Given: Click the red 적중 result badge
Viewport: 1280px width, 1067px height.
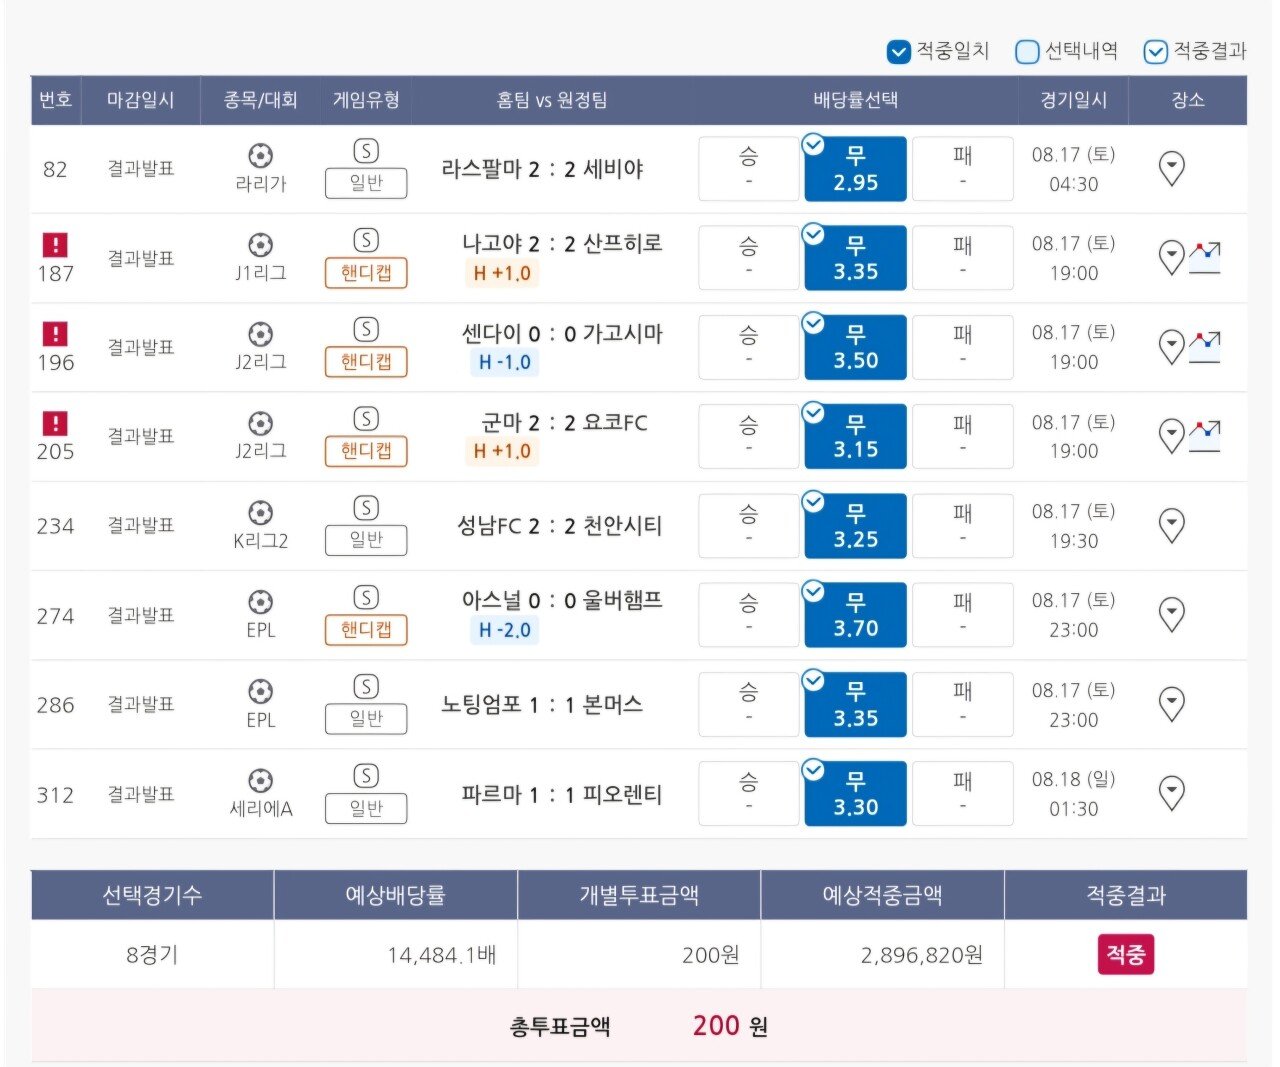Looking at the screenshot, I should point(1125,955).
